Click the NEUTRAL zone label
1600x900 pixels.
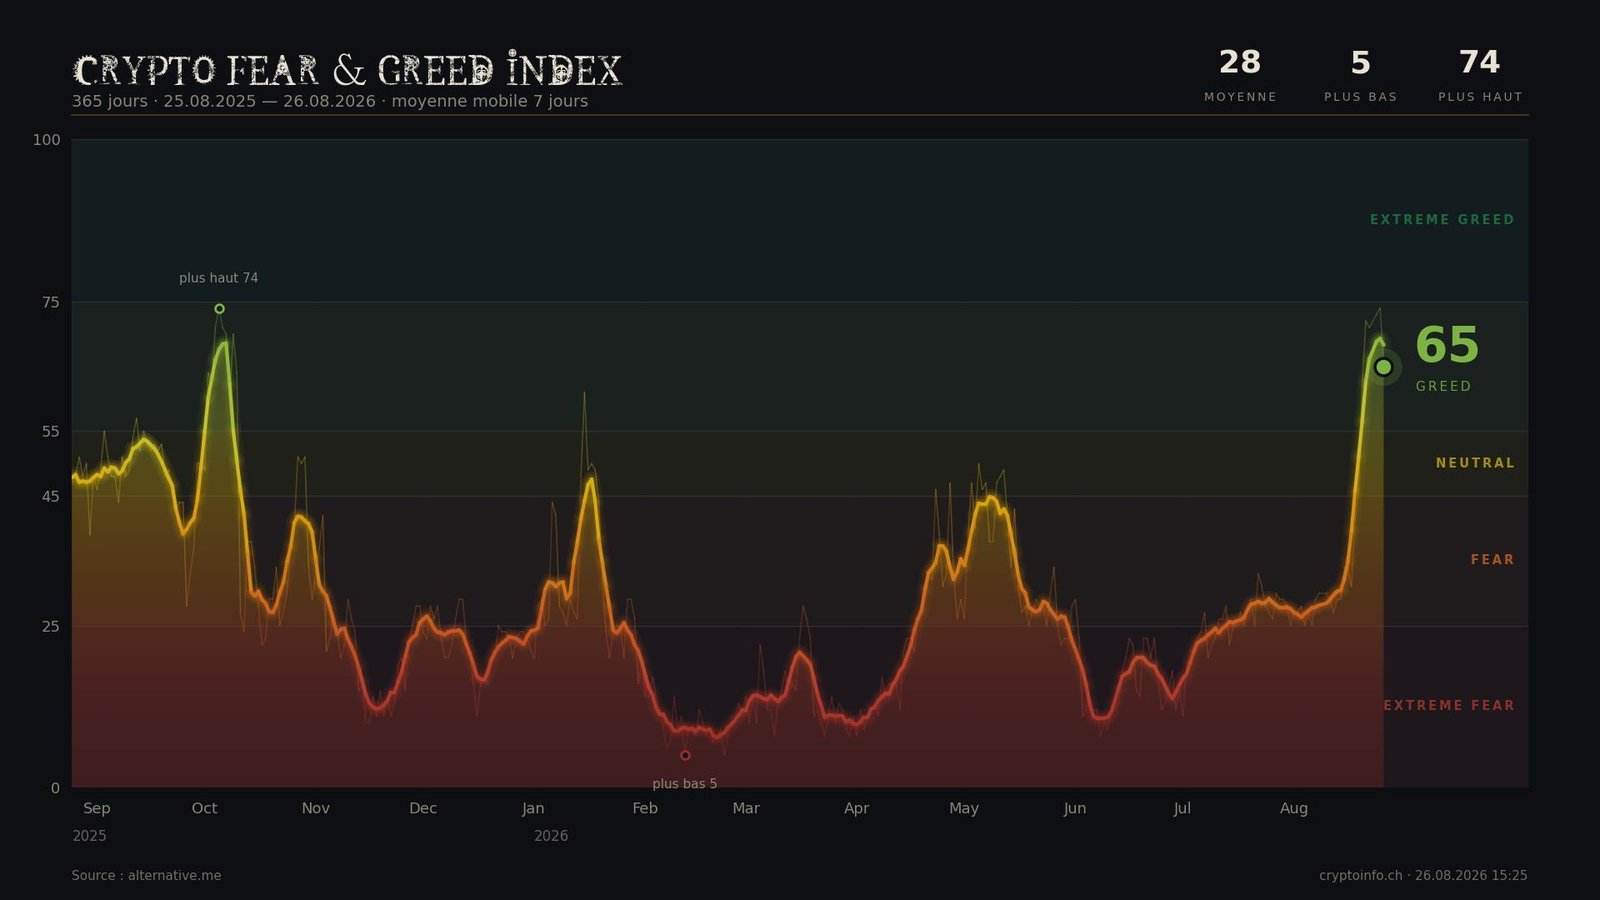pyautogui.click(x=1475, y=463)
